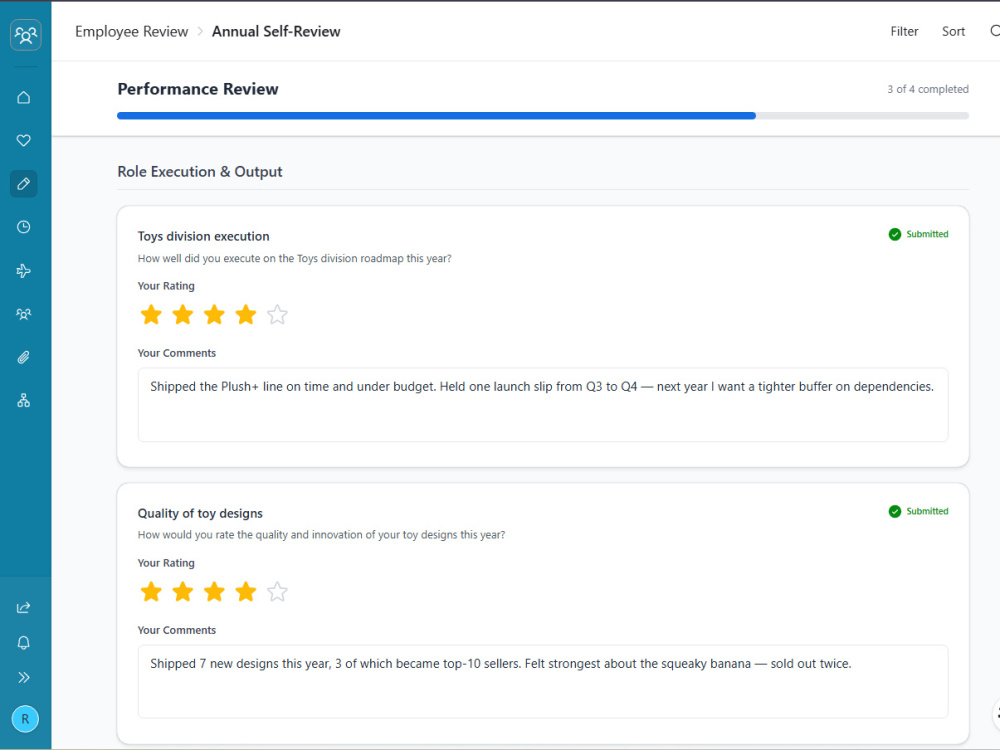The width and height of the screenshot is (1000, 750).
Task: Click the Toys division execution comments box
Action: pos(543,405)
